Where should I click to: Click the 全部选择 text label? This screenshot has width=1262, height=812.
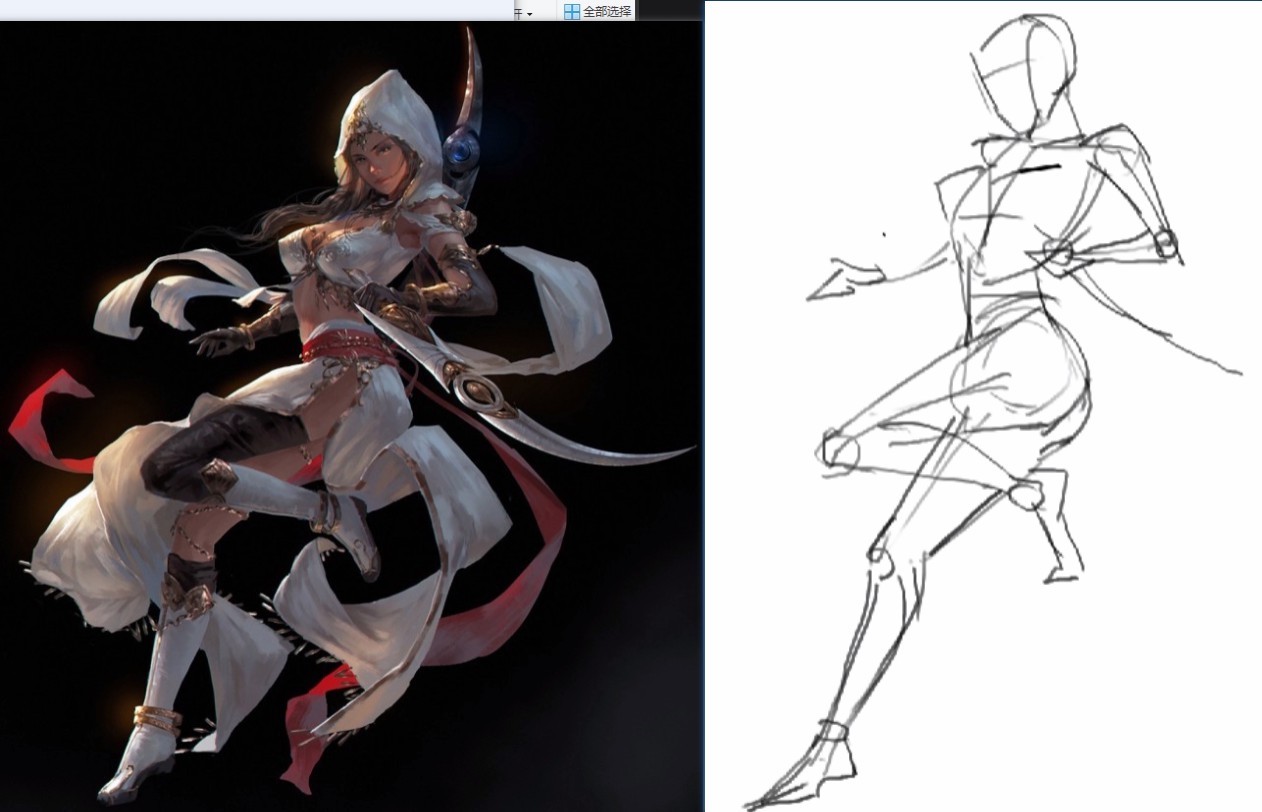click(x=607, y=11)
